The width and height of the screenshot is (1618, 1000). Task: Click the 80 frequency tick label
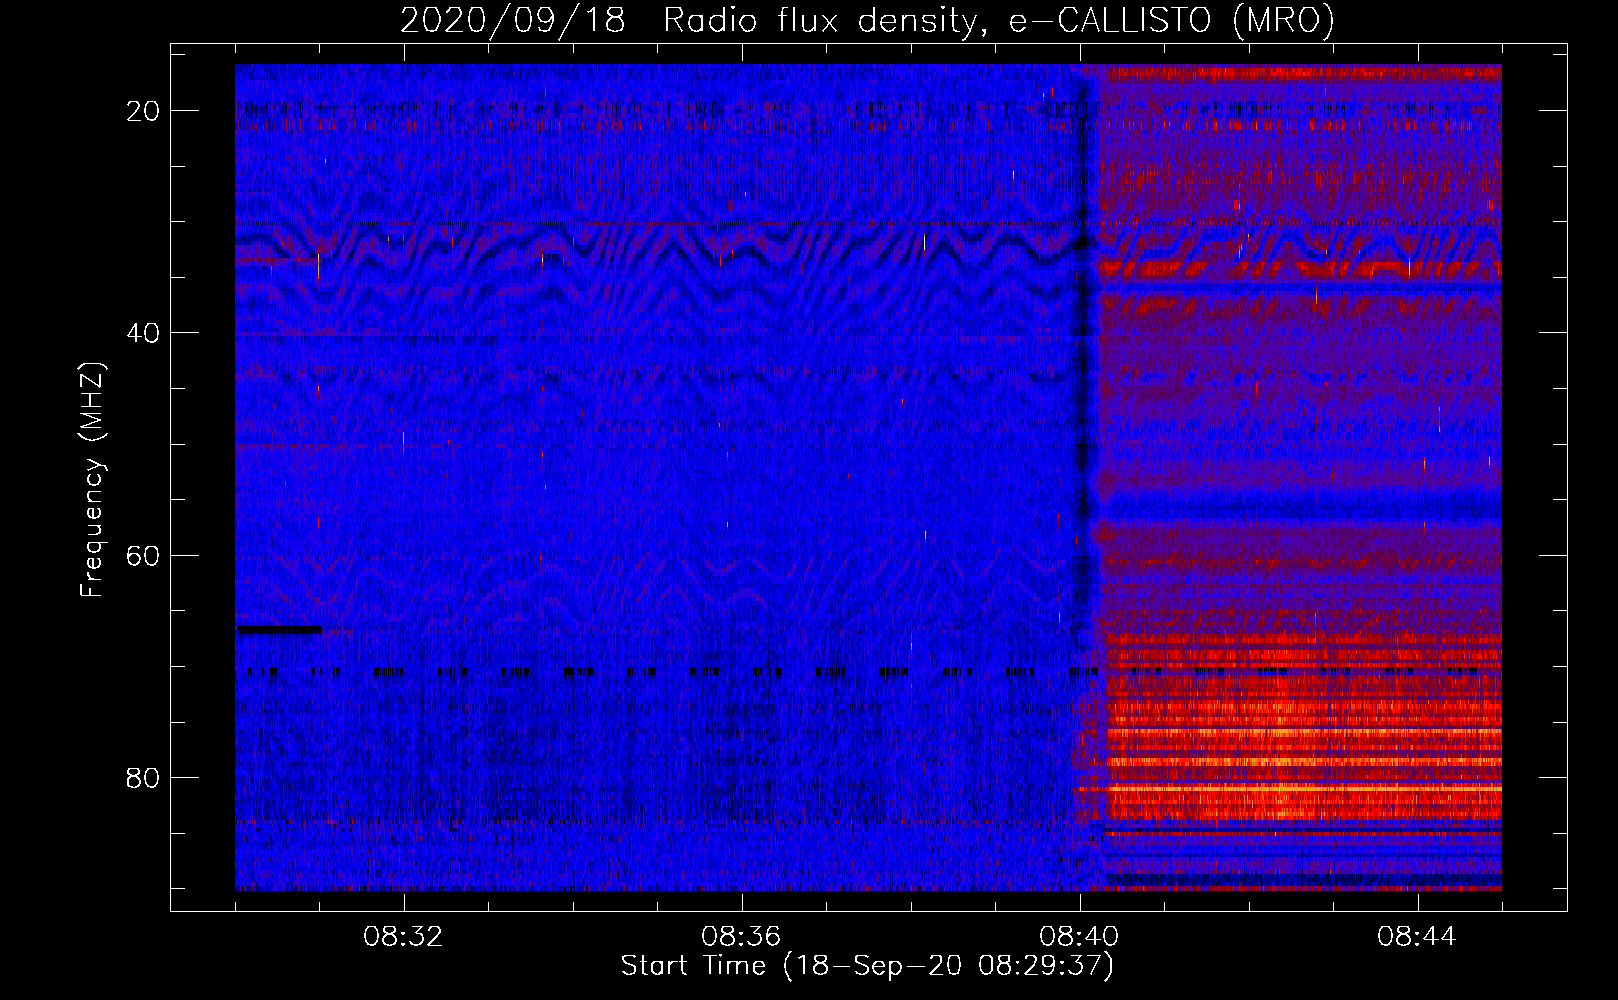(144, 777)
